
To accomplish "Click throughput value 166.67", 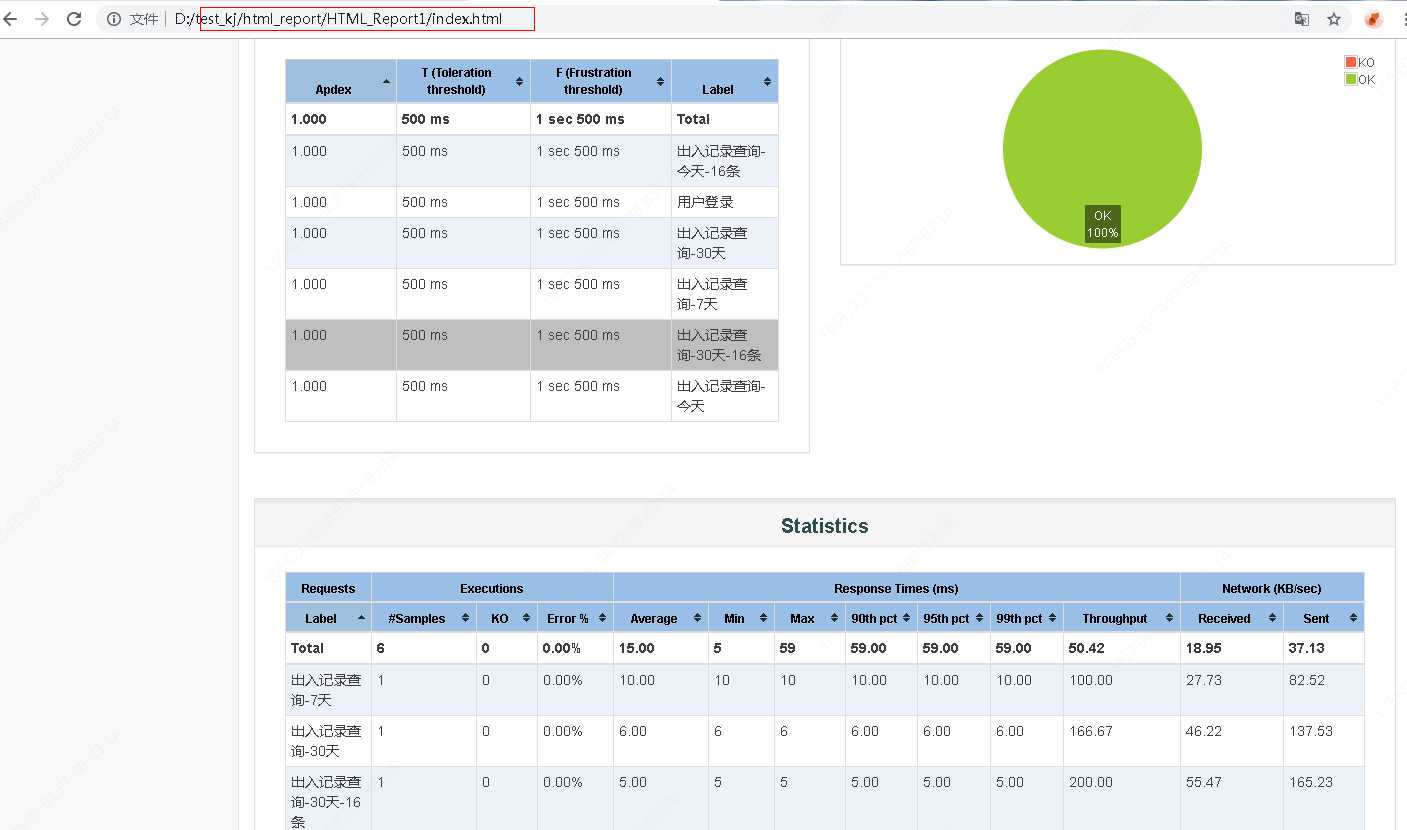I will 1091,731.
